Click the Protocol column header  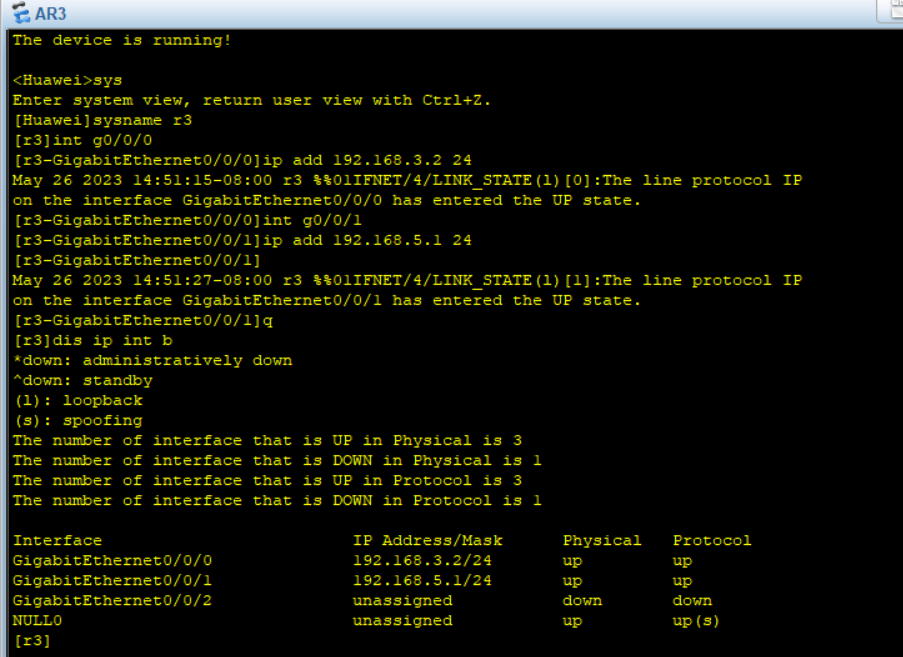712,540
